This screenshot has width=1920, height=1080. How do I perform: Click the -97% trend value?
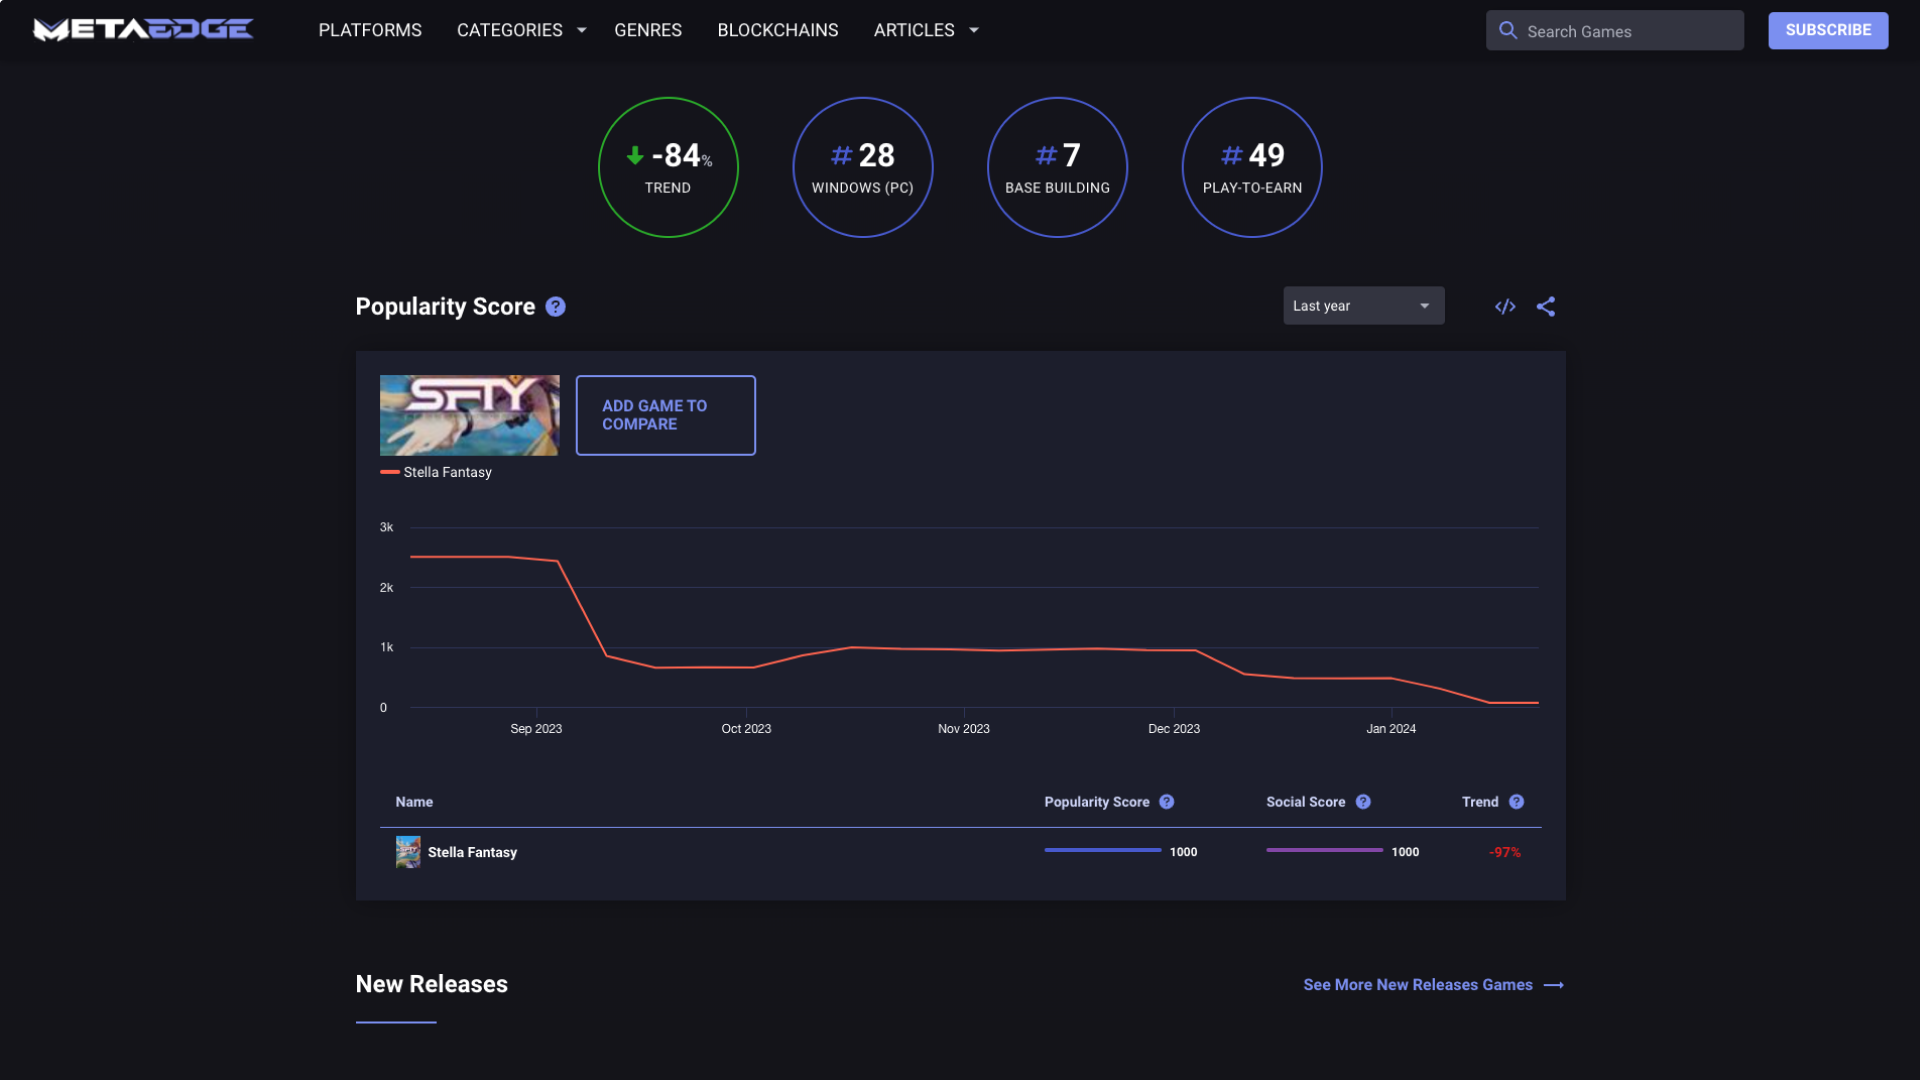click(x=1505, y=852)
